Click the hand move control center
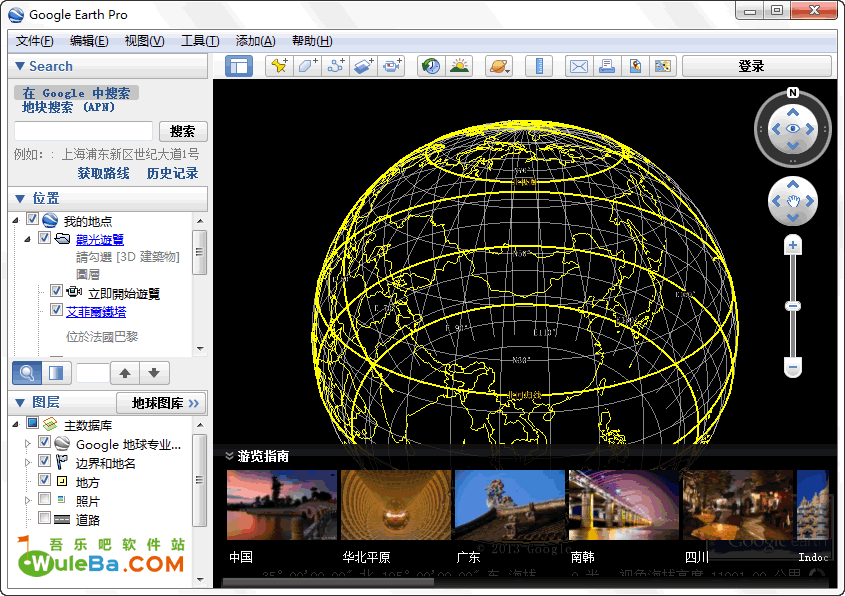The image size is (845, 596). [793, 201]
